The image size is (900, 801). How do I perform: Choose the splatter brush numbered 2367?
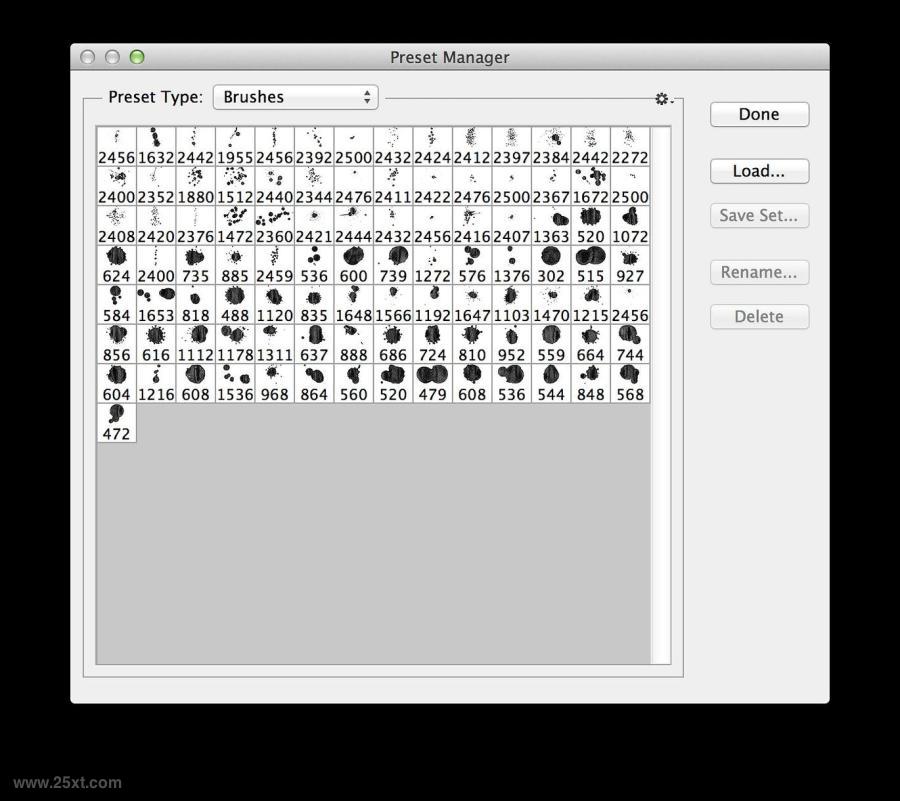click(x=551, y=186)
